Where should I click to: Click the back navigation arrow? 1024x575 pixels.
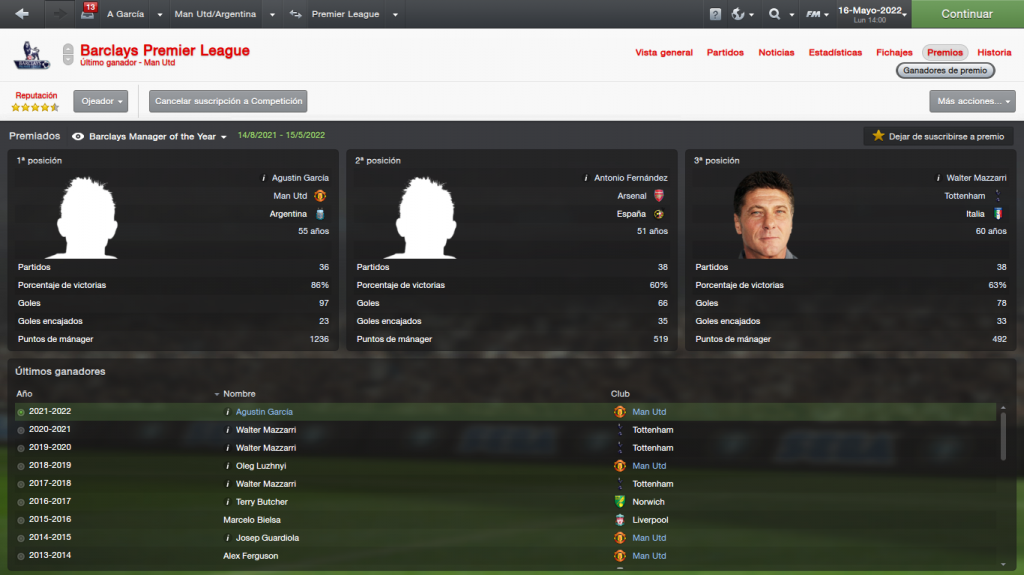22,14
